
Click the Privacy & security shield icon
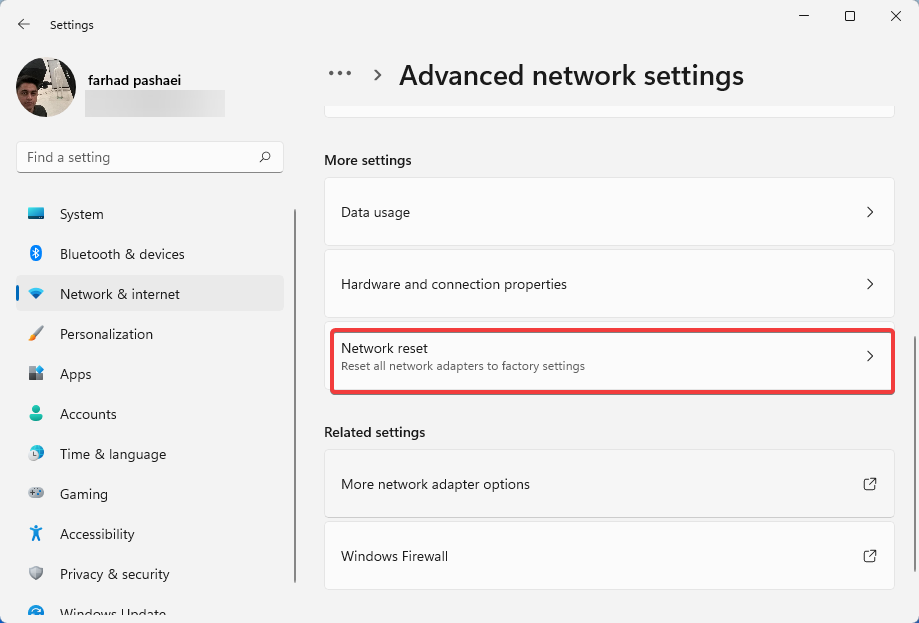pyautogui.click(x=36, y=574)
